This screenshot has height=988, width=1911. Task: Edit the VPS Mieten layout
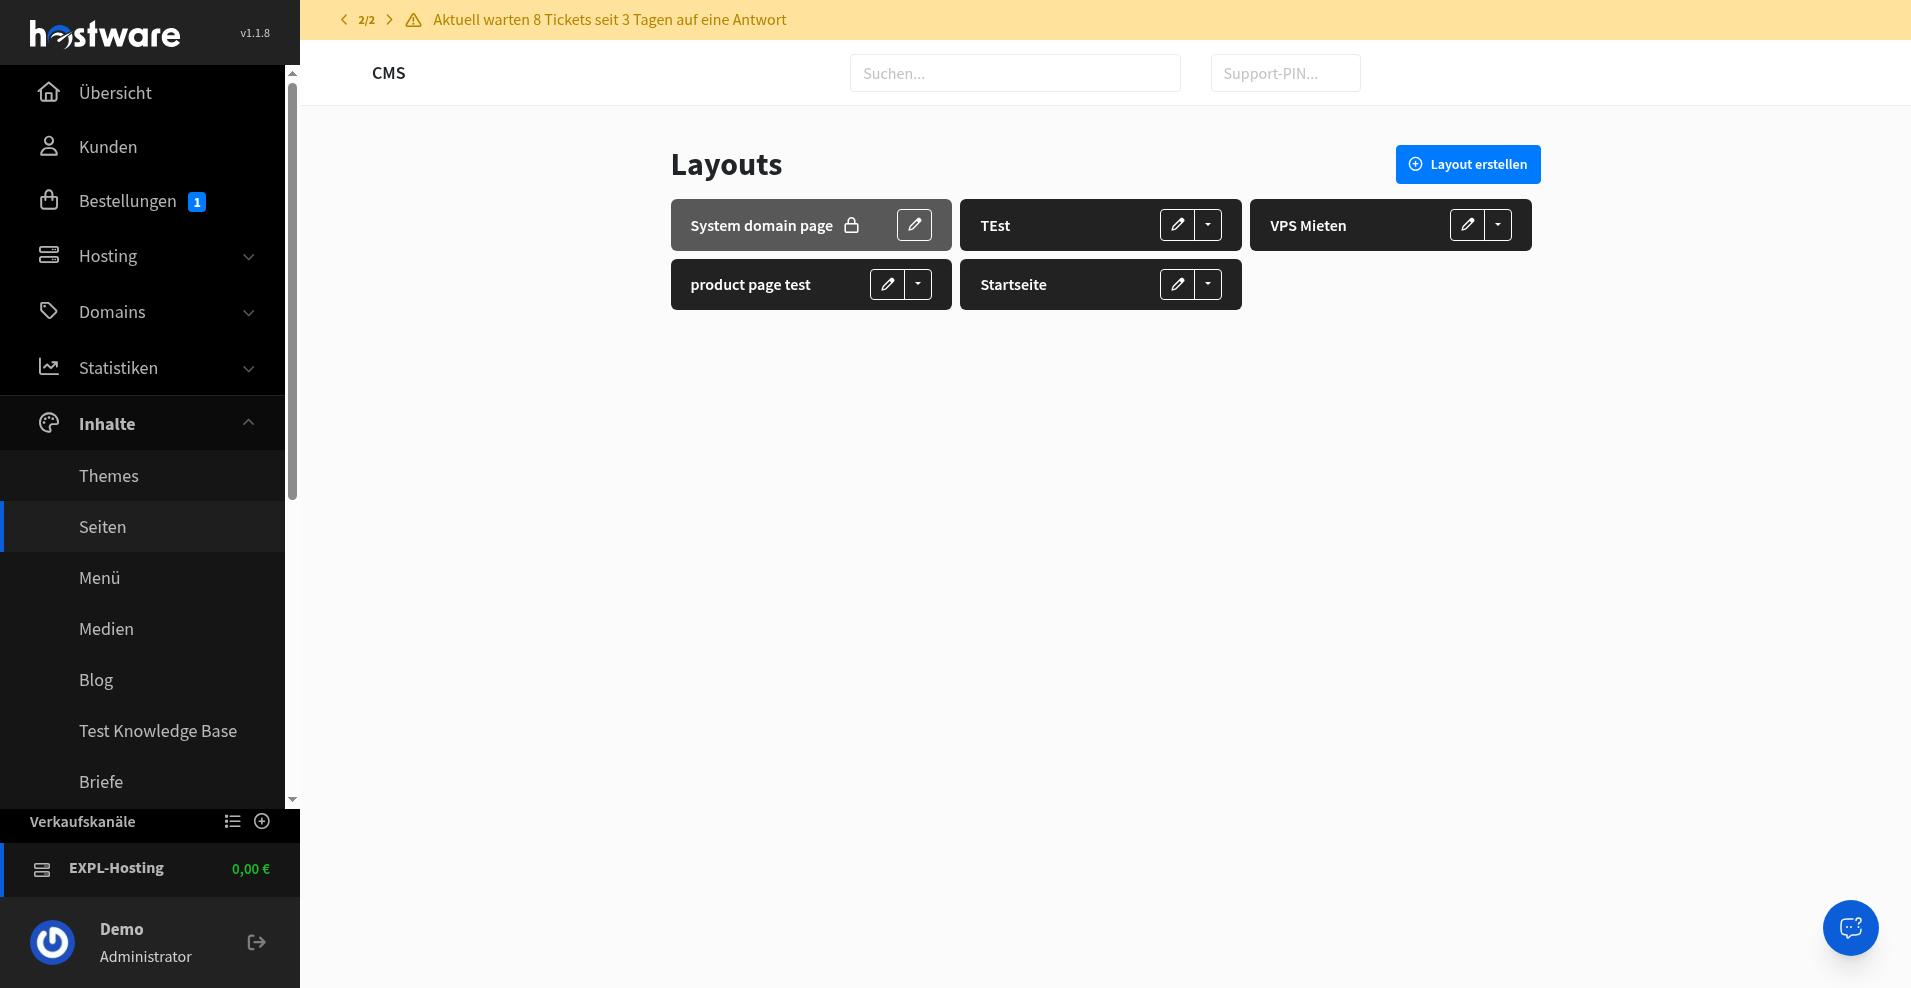(1467, 225)
